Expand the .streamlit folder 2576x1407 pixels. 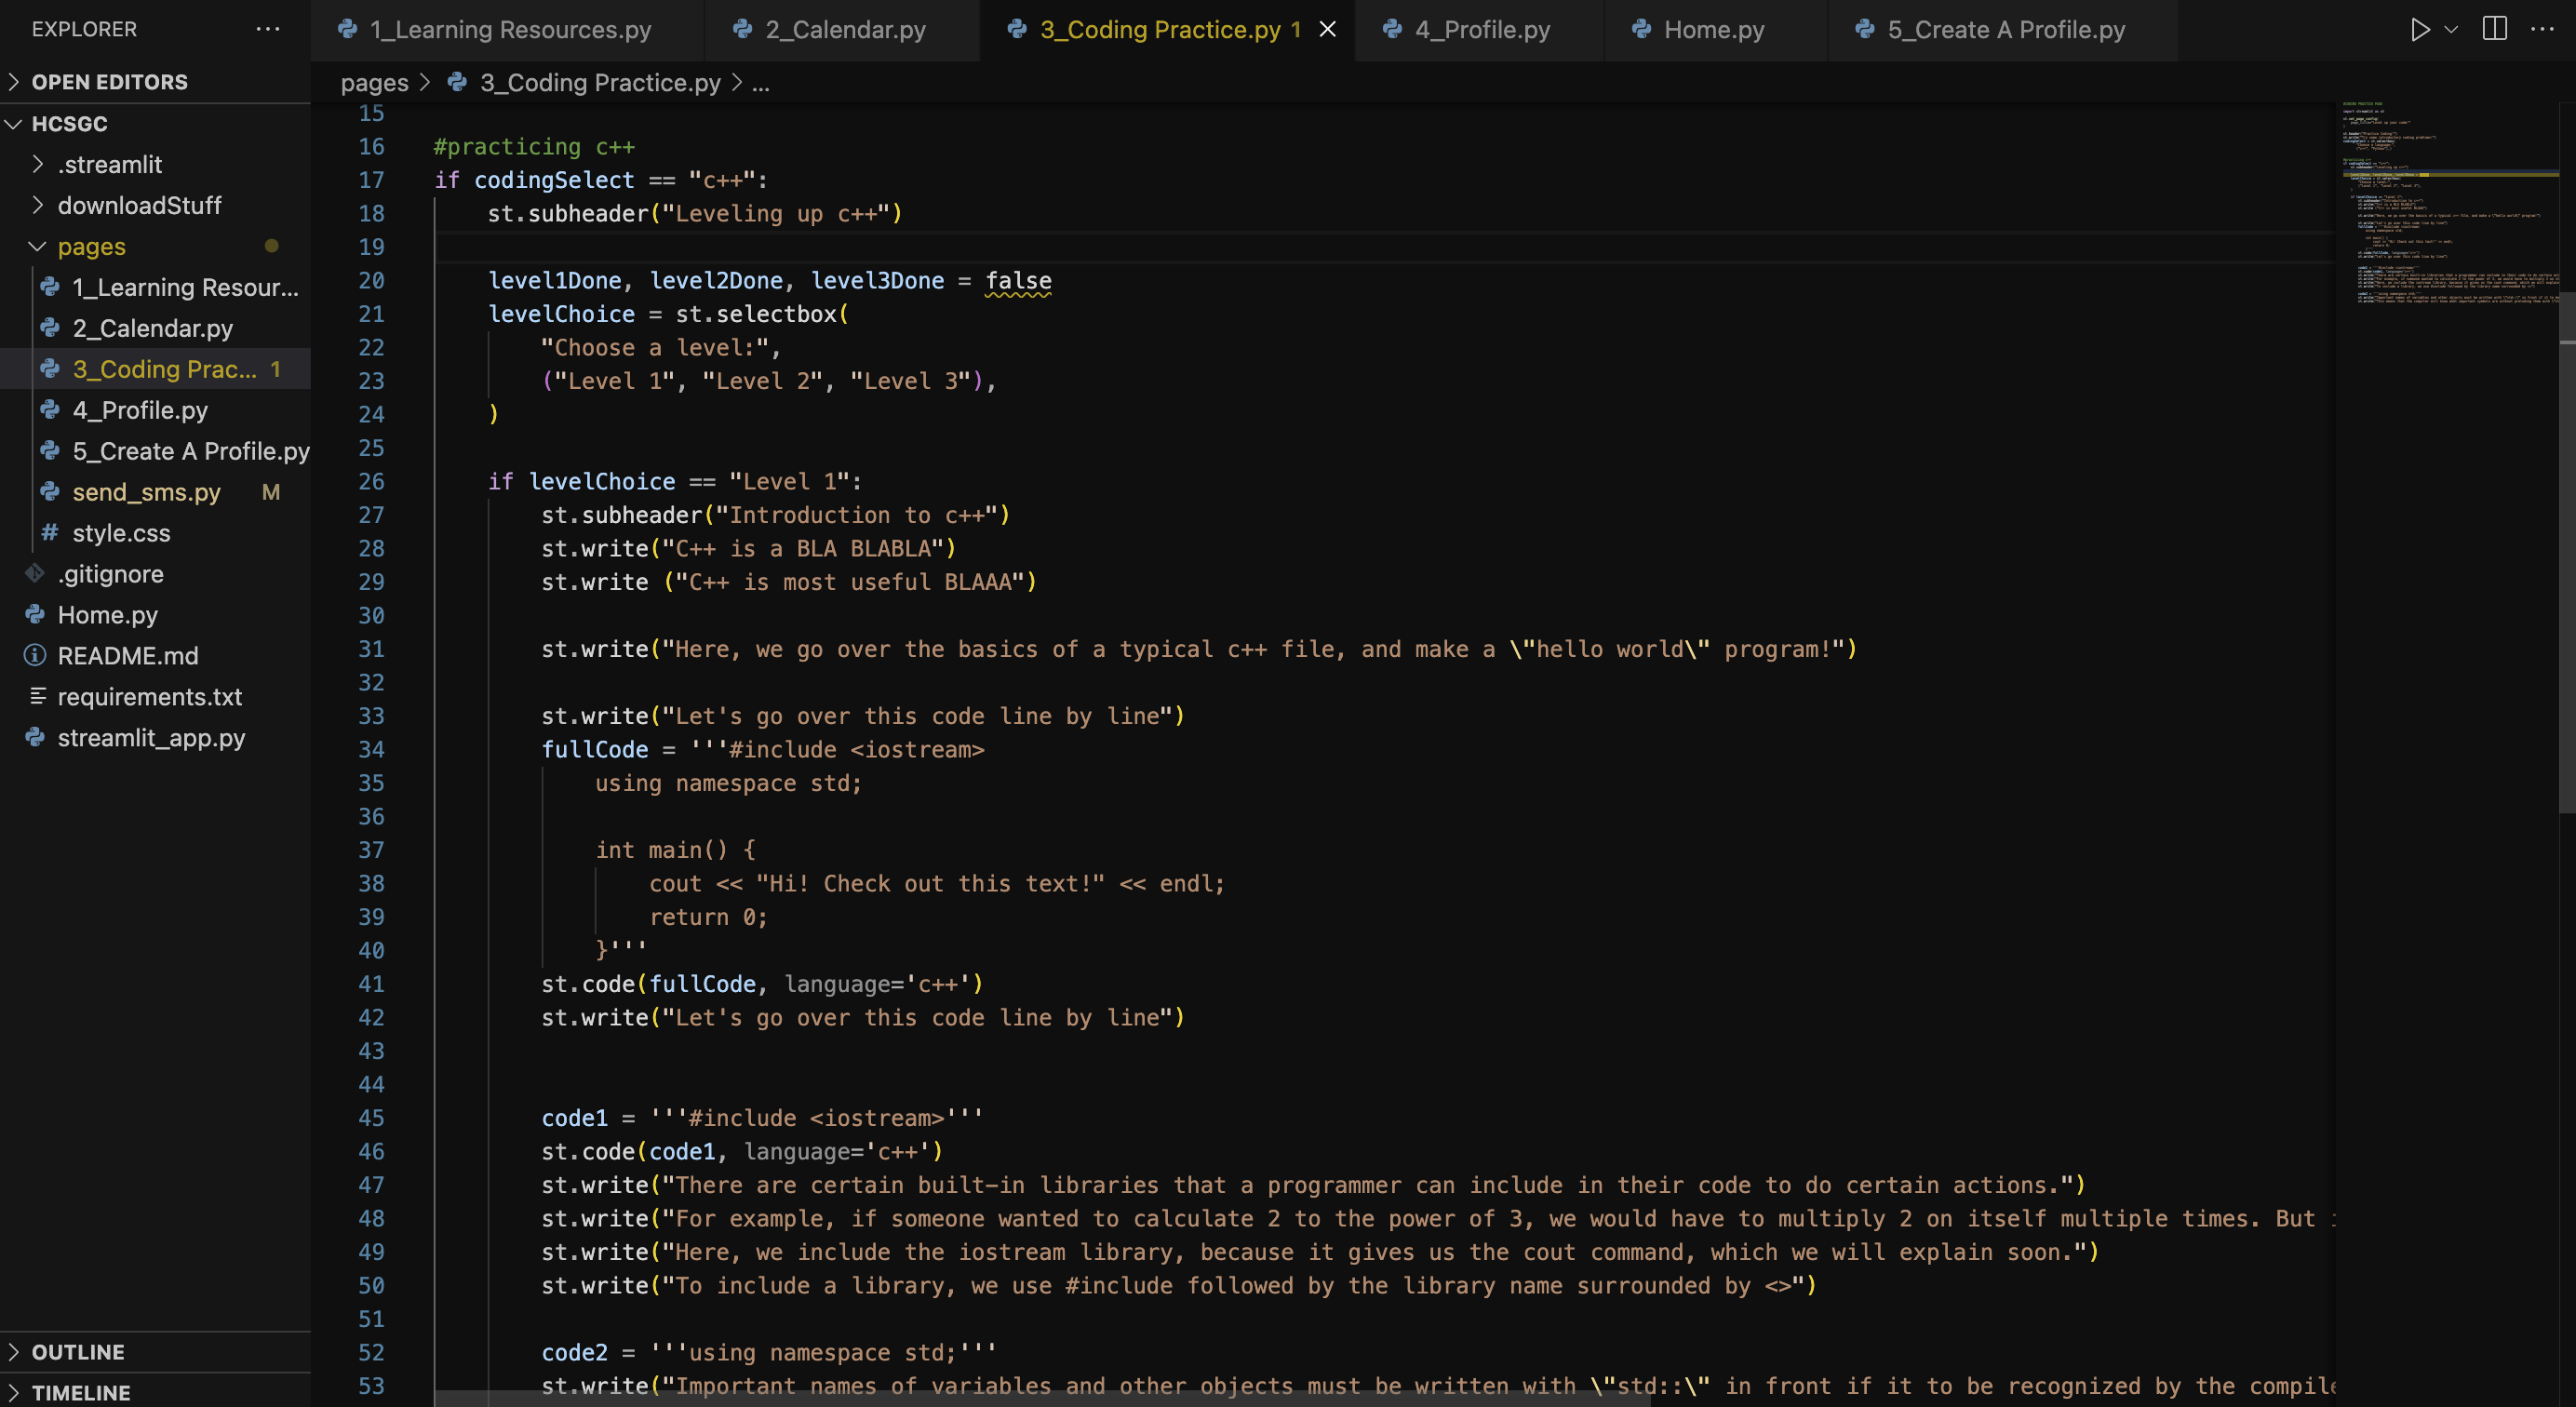[110, 164]
